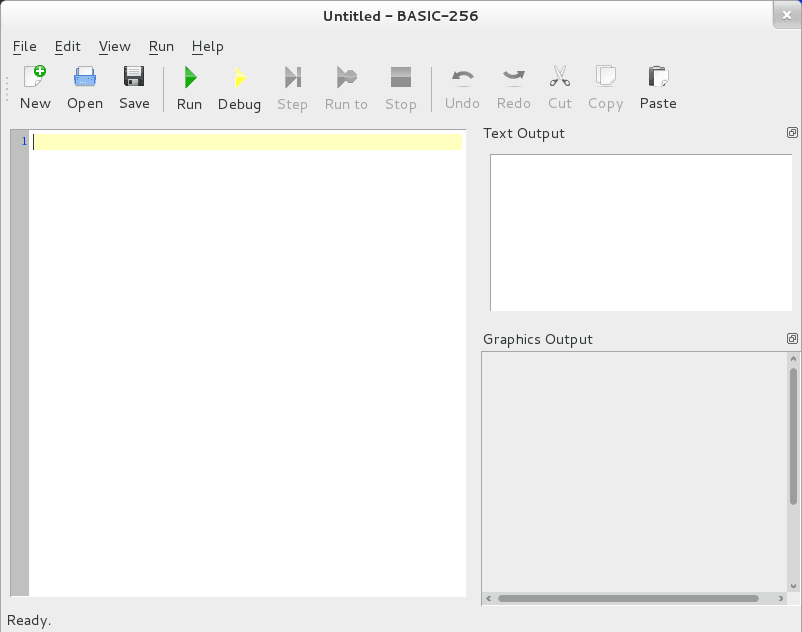Click the vertical scrollbar in Graphics Output
The height and width of the screenshot is (632, 802).
[x=793, y=436]
